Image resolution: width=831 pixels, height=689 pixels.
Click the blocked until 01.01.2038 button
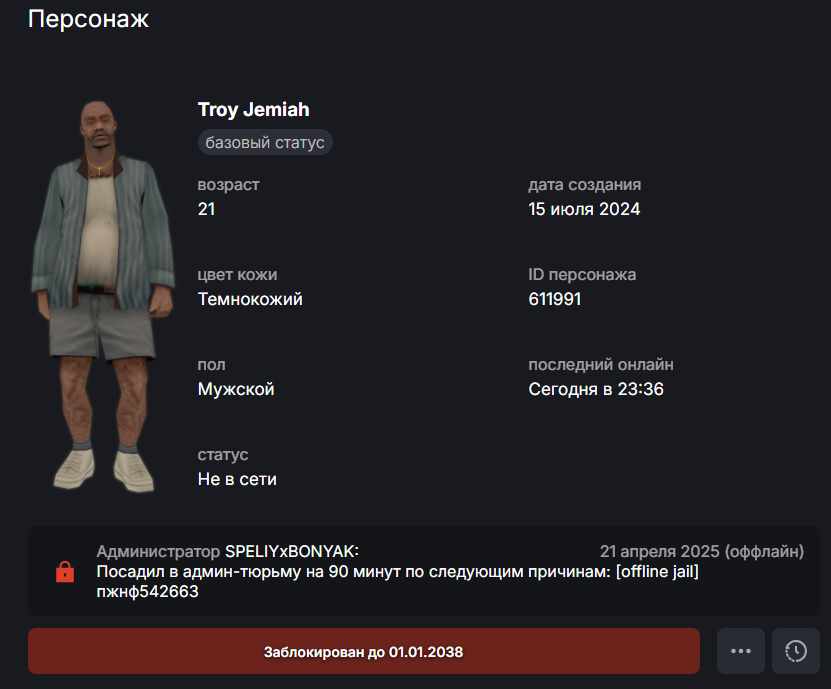364,651
